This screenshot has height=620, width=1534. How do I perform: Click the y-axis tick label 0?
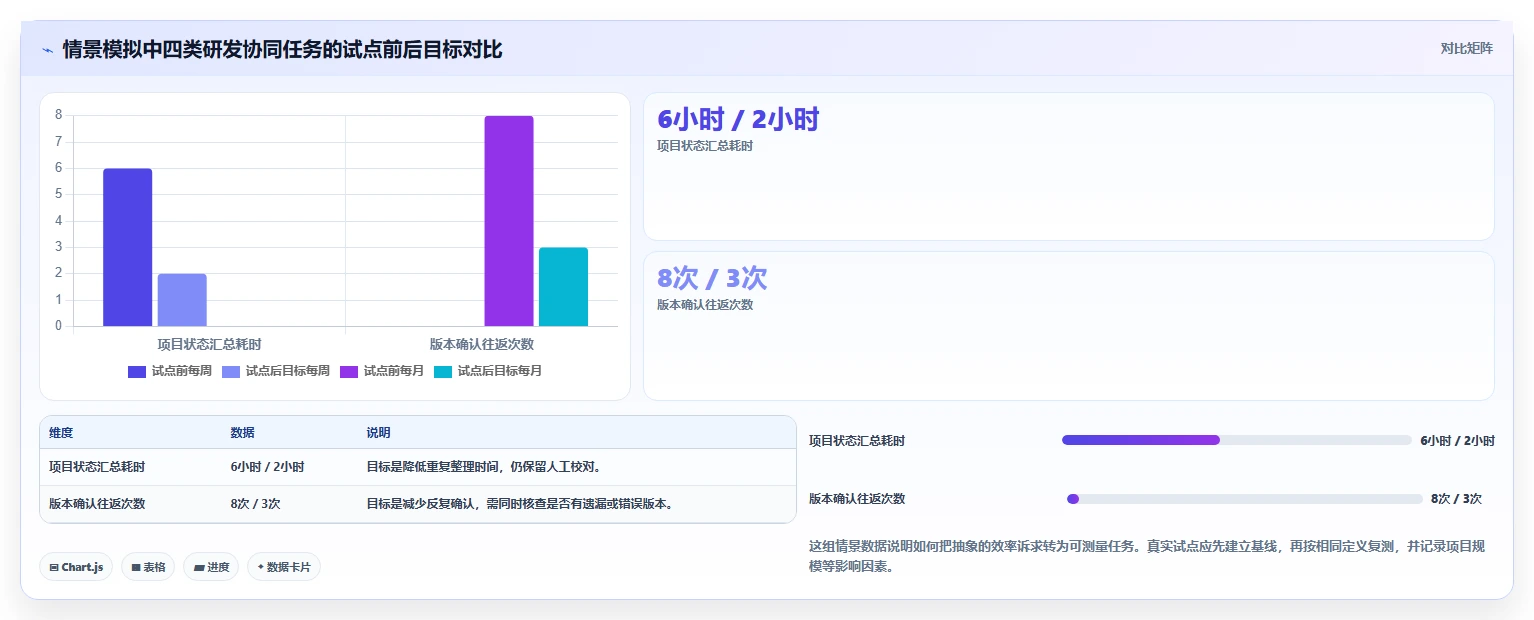click(58, 326)
